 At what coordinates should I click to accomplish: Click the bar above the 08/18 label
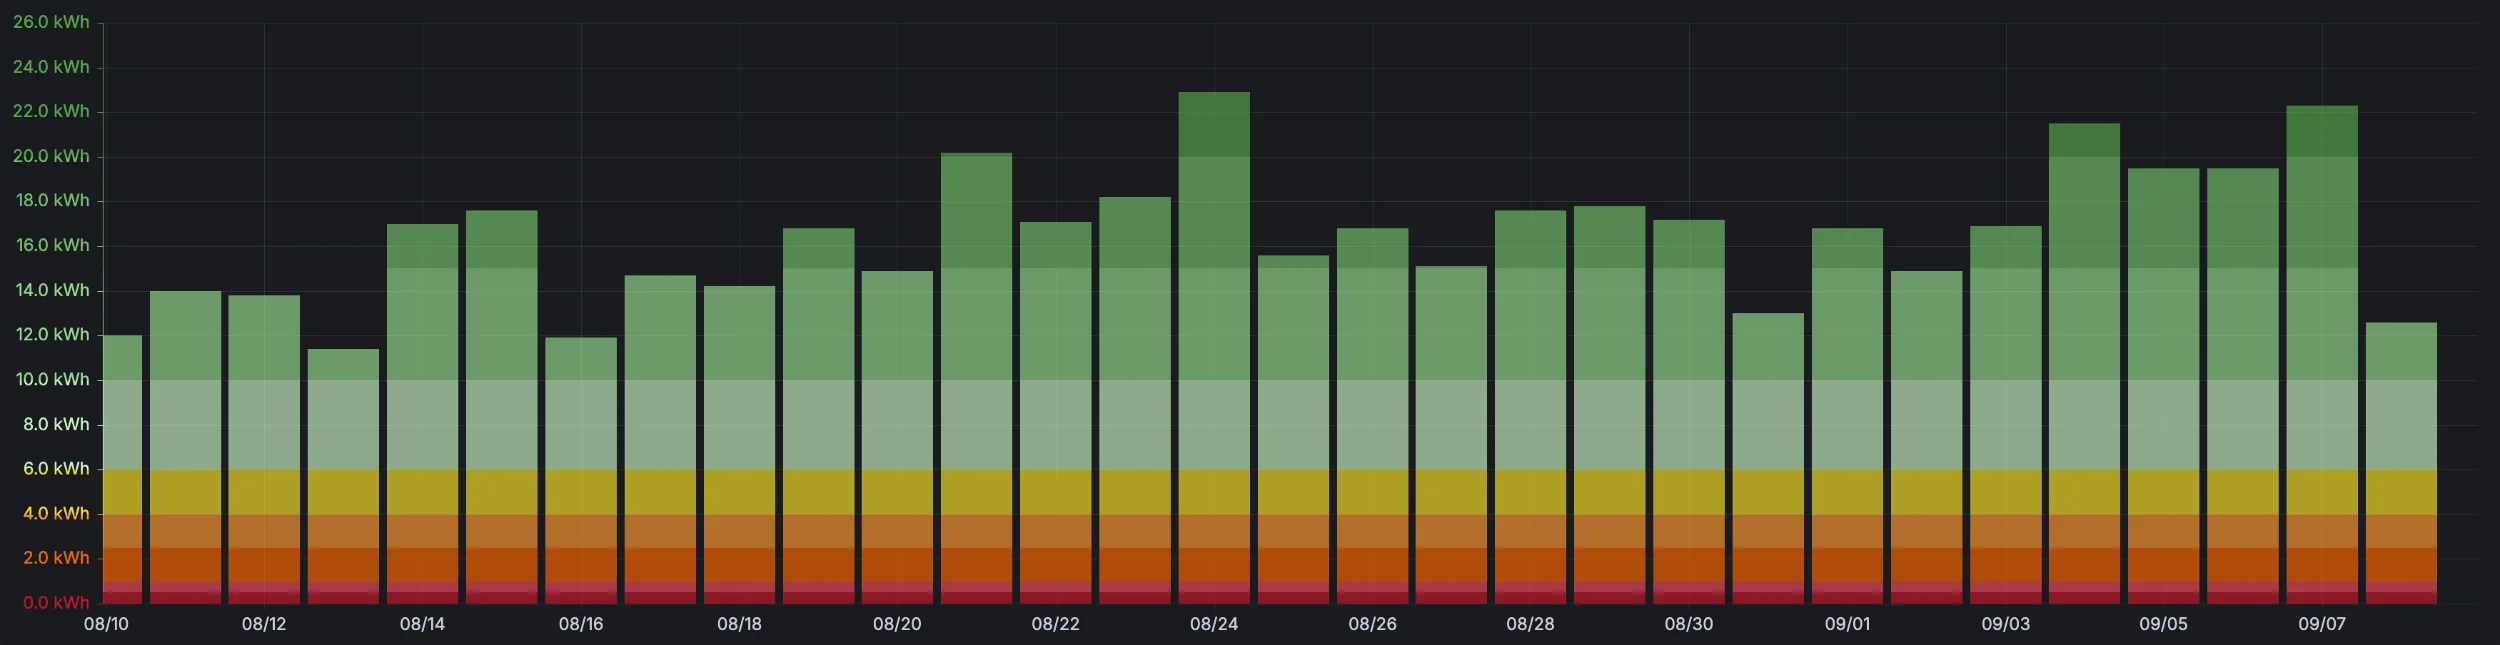739,445
